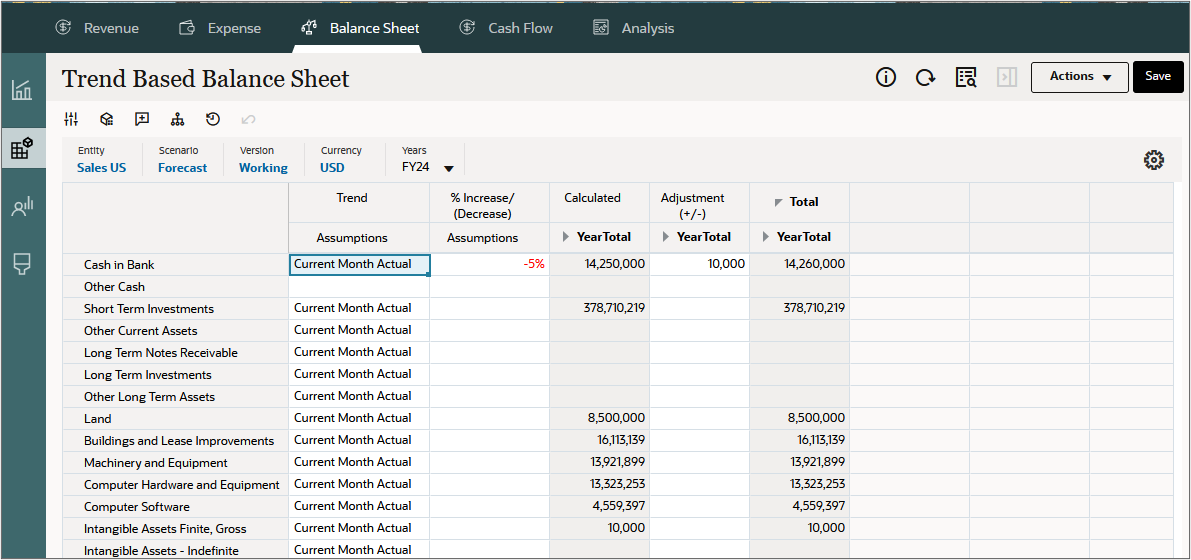Viewport: 1191px width, 560px height.
Task: Expand YearTotal under Adjustment column
Action: pos(666,237)
